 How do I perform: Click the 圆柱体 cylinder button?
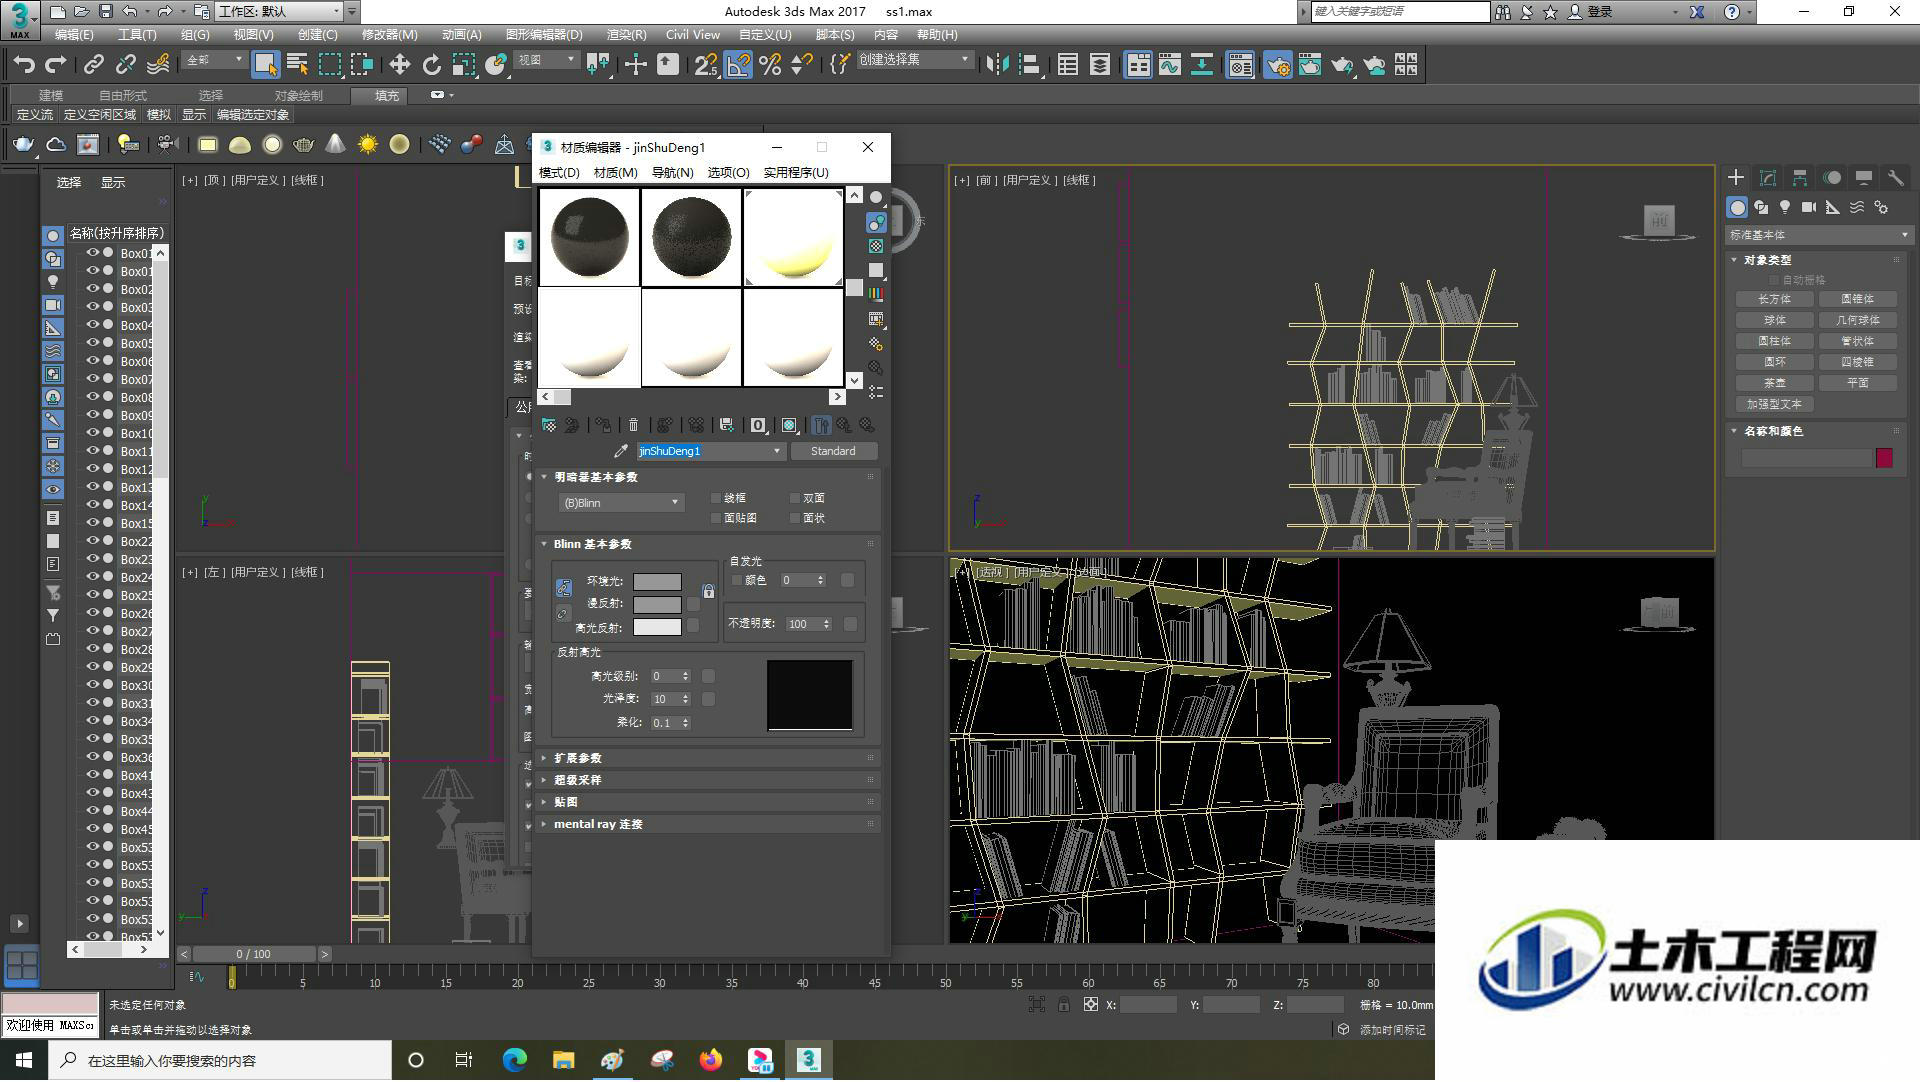click(x=1774, y=341)
